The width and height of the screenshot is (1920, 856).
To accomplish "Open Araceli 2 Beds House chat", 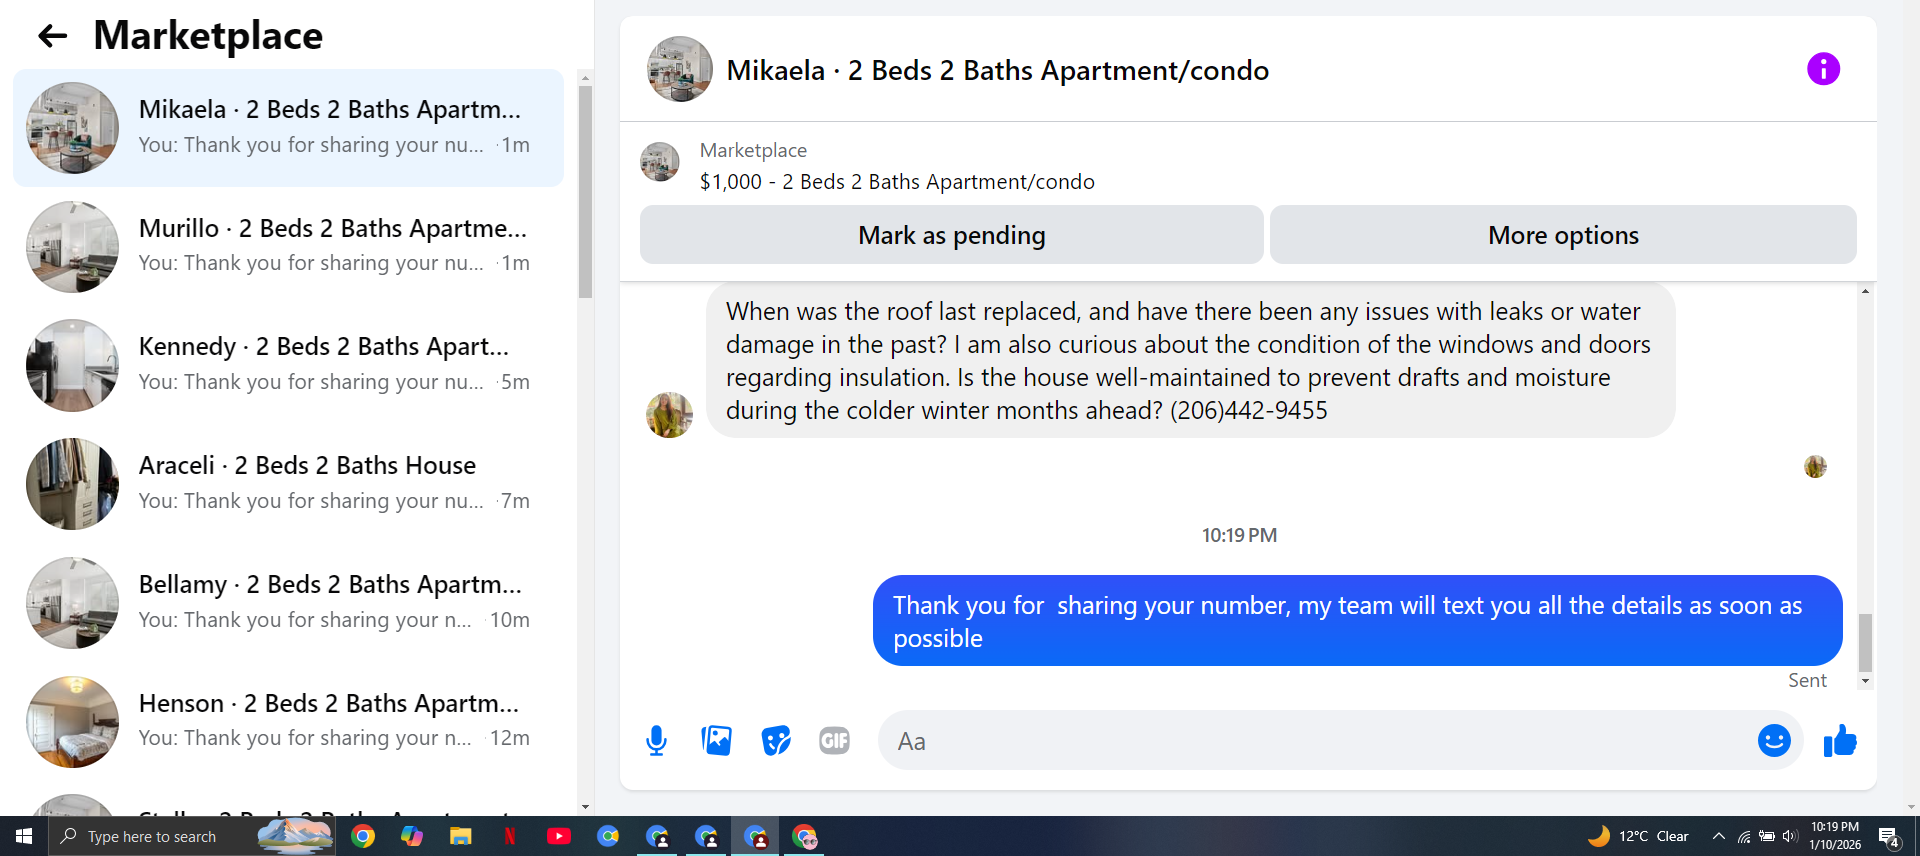I will pos(288,484).
